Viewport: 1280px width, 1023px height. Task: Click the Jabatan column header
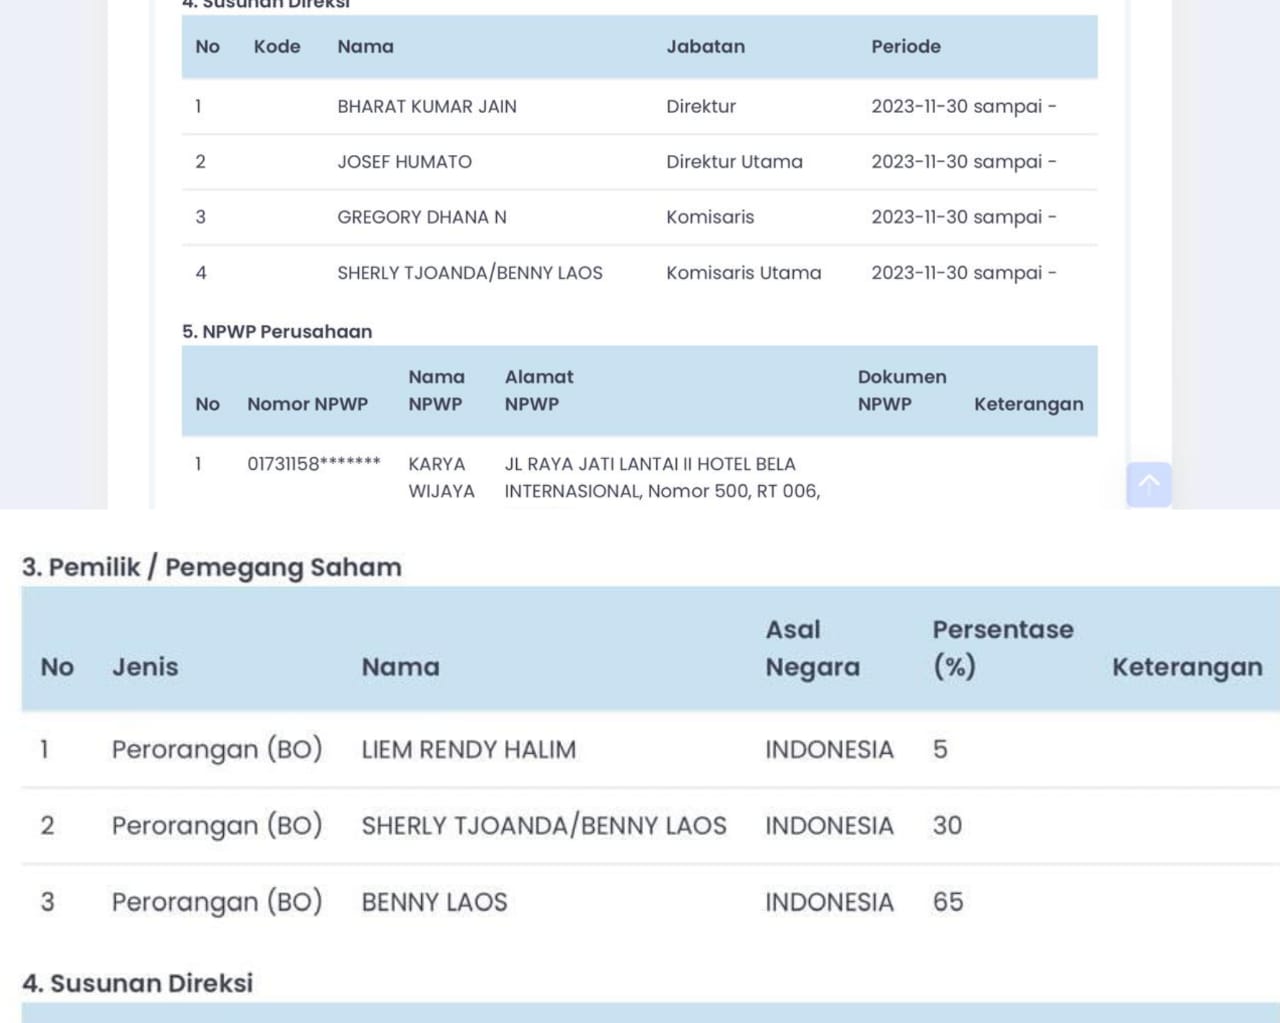point(705,46)
